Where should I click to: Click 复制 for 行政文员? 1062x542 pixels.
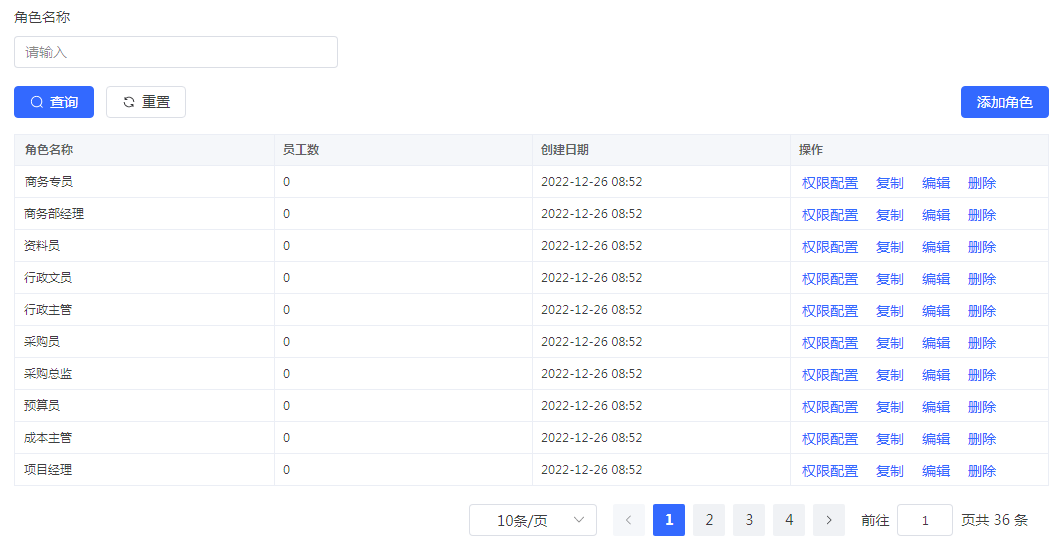point(889,278)
